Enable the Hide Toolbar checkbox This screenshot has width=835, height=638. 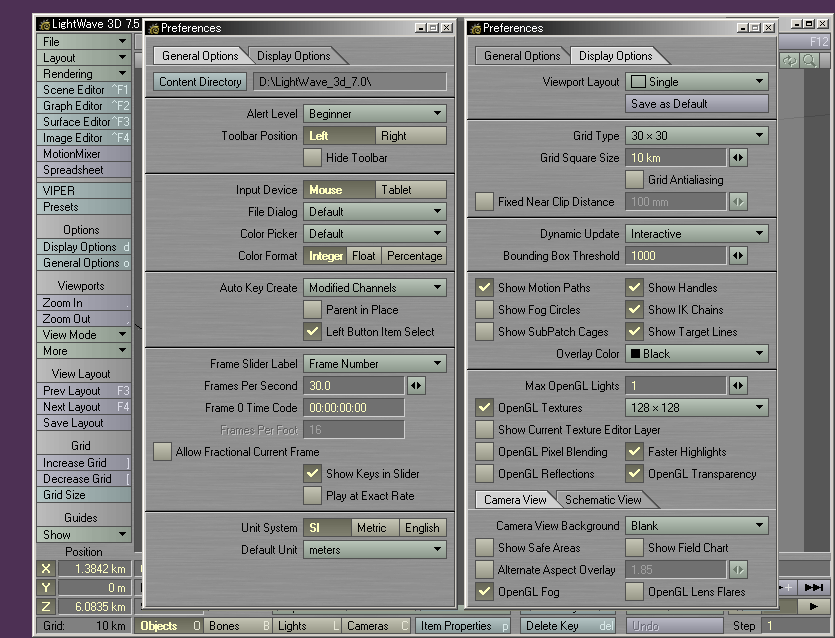coord(313,158)
